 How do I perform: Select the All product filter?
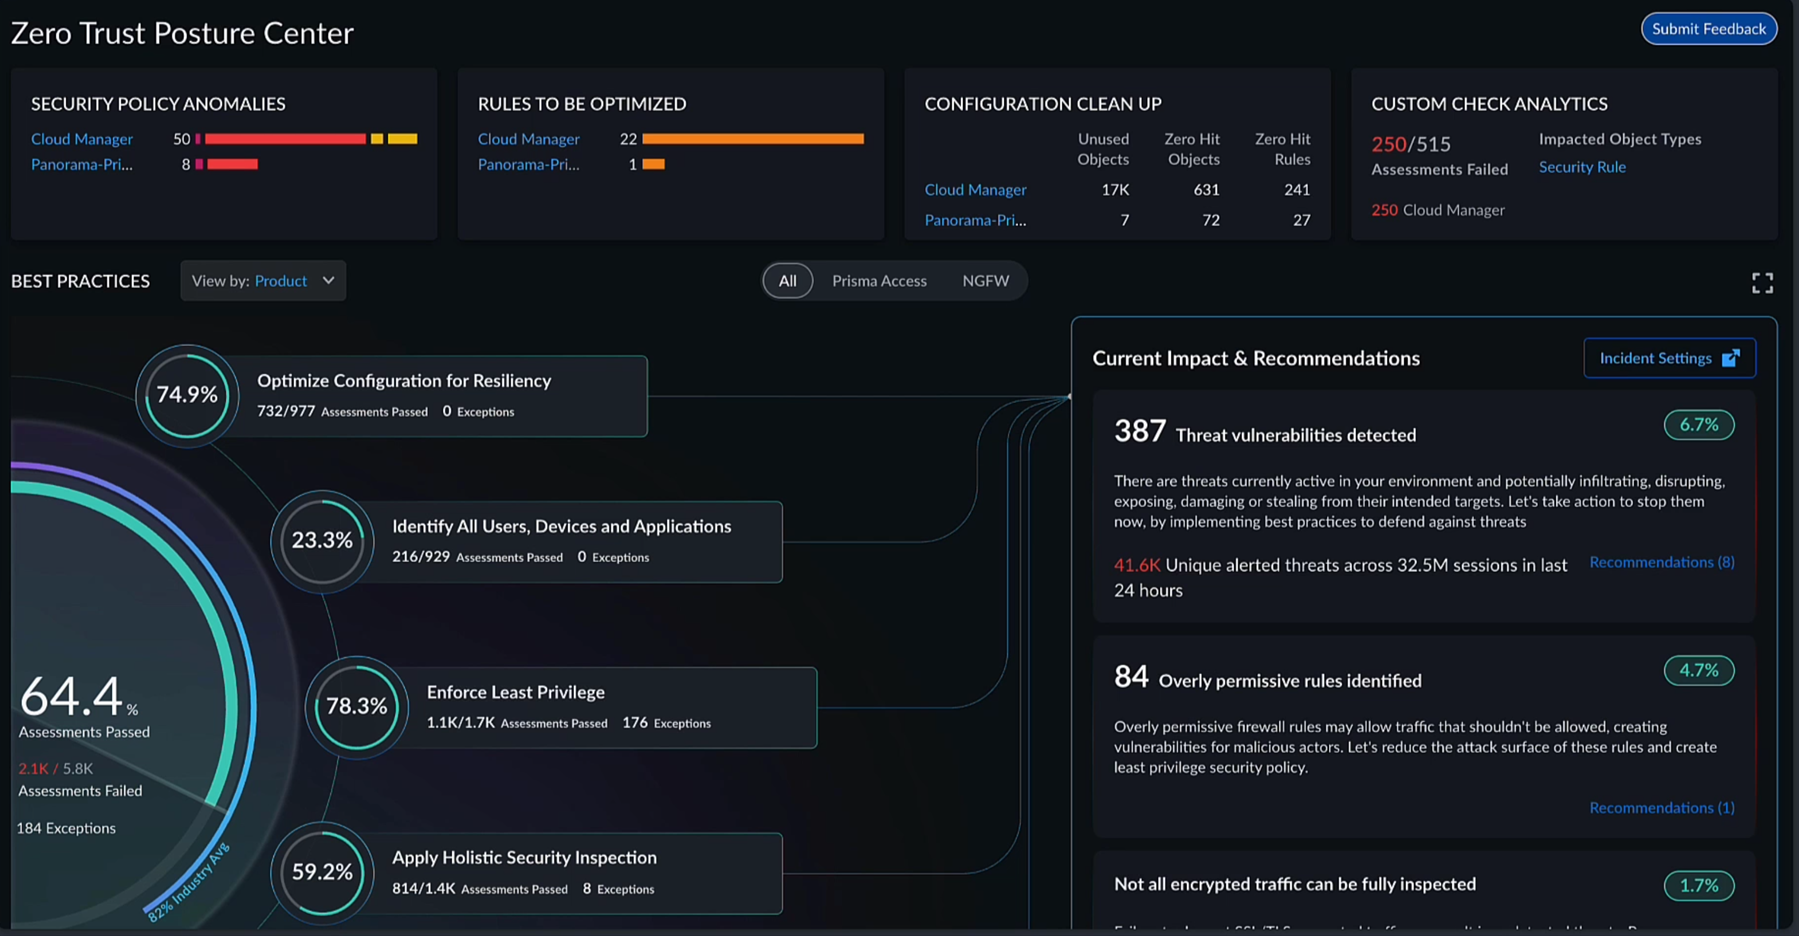pos(788,281)
